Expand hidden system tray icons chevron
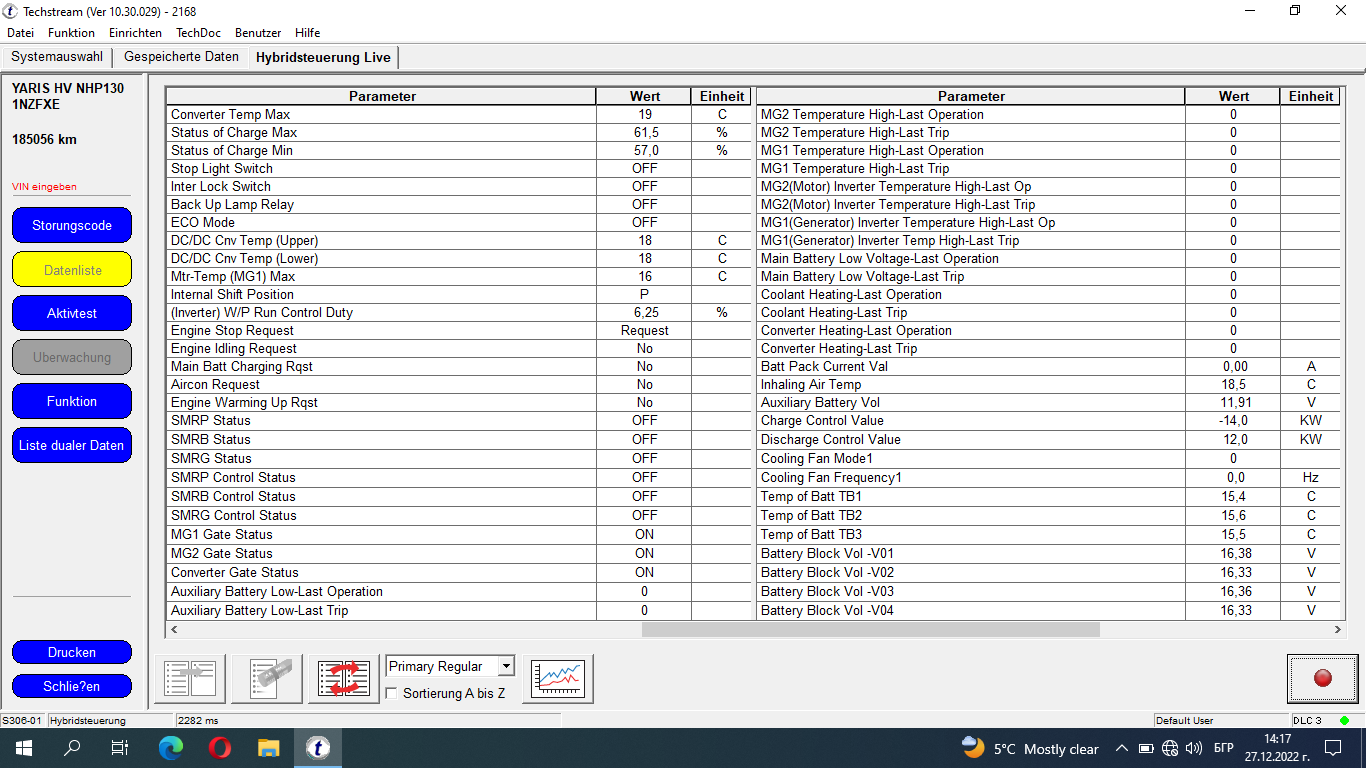This screenshot has width=1366, height=768. tap(1122, 748)
